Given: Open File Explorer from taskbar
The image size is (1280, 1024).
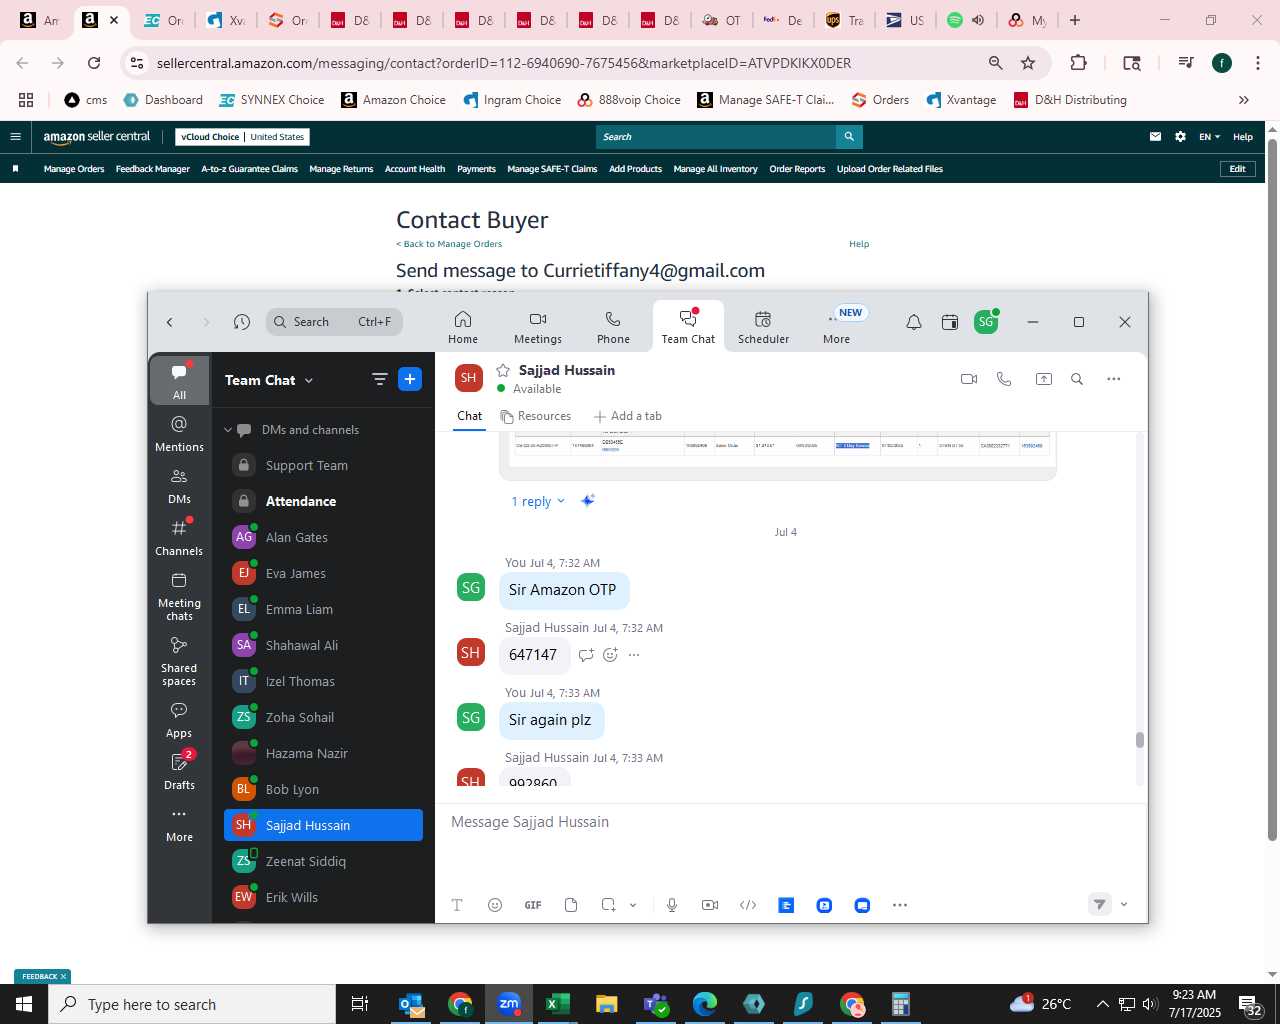Looking at the screenshot, I should click(606, 1004).
